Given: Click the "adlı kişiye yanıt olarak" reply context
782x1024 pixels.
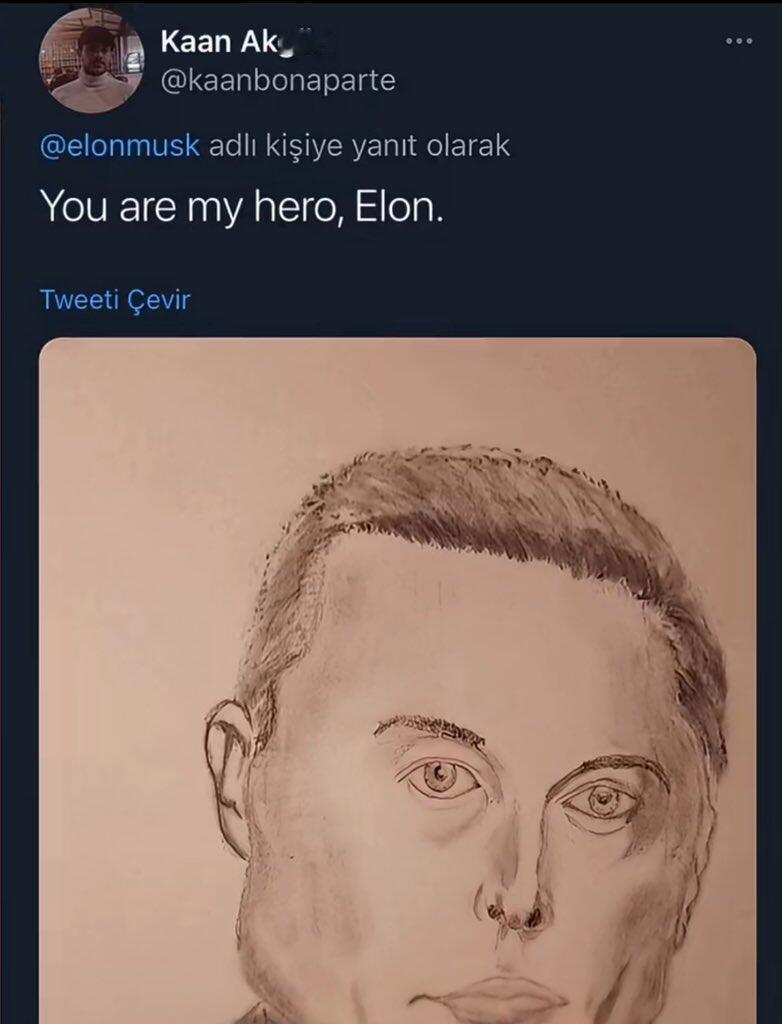Looking at the screenshot, I should pyautogui.click(x=359, y=146).
